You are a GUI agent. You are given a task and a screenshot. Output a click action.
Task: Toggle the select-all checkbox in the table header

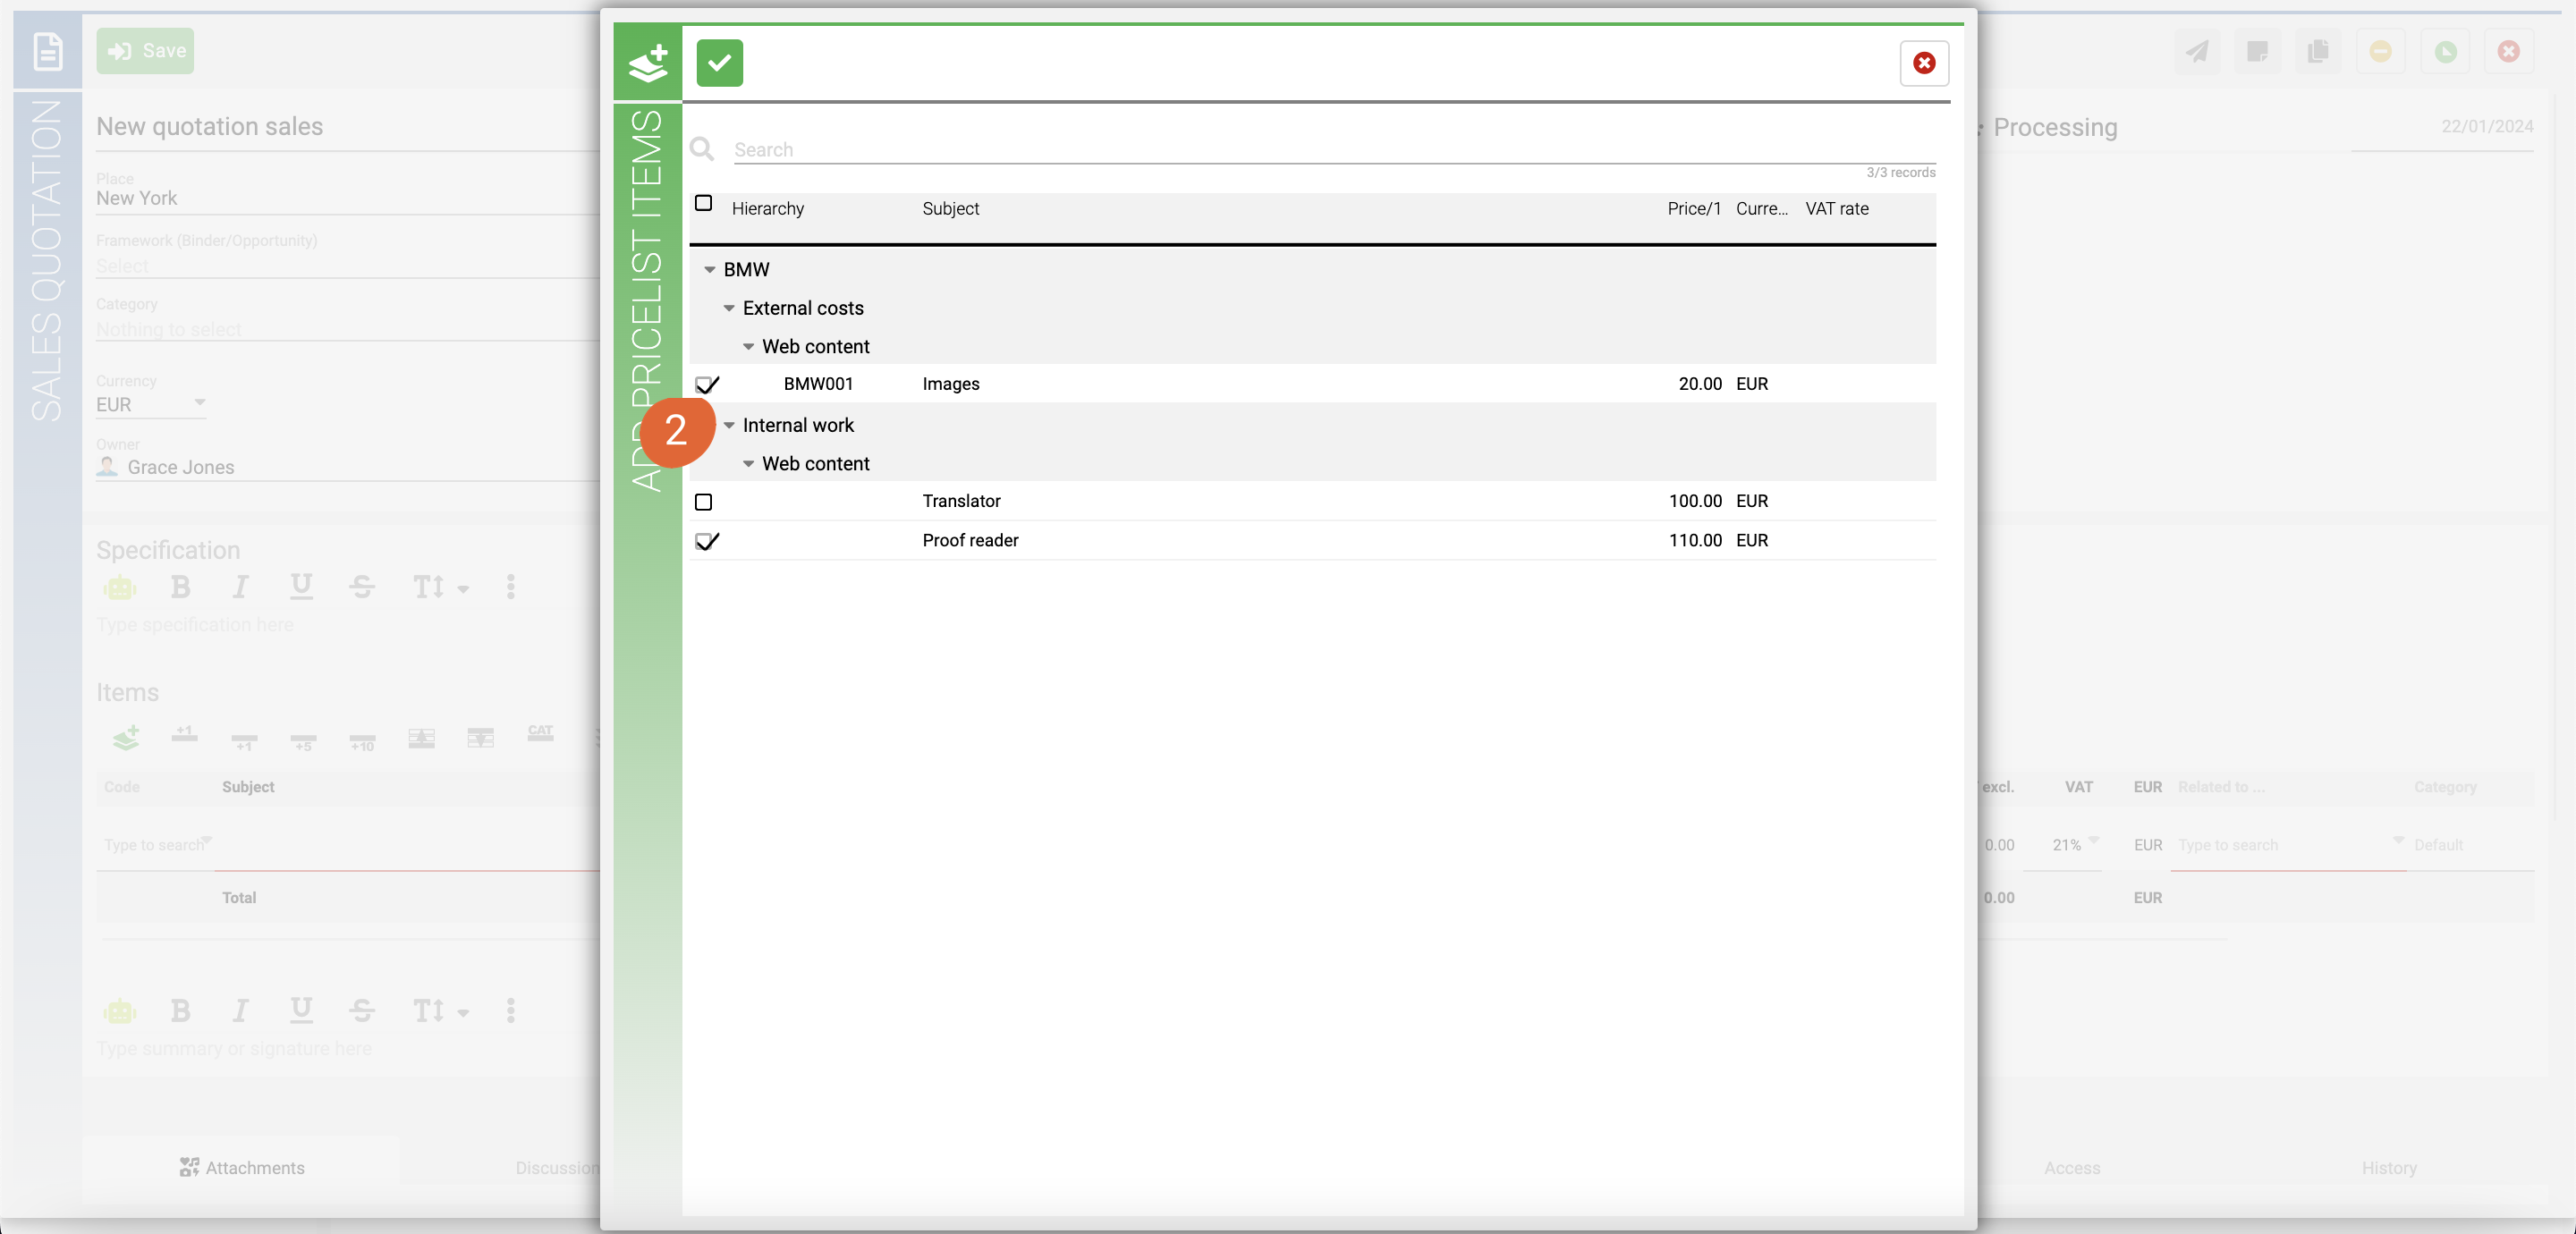pos(703,203)
